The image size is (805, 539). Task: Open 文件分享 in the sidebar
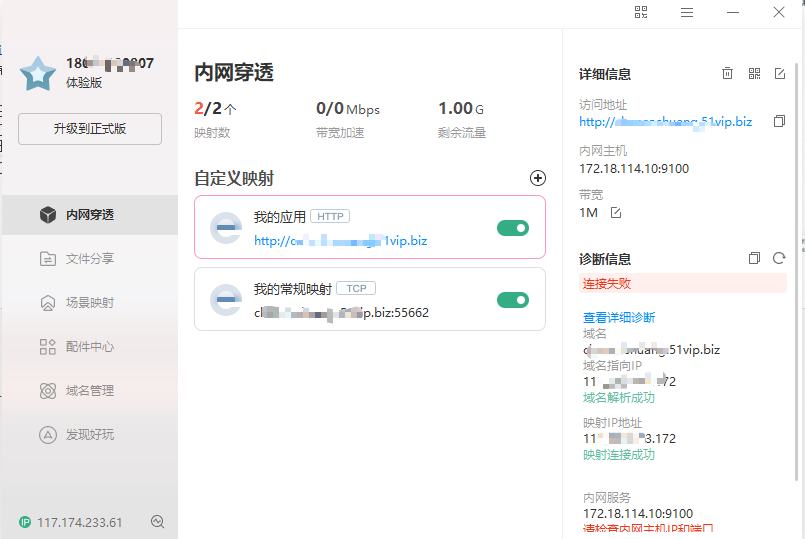tap(90, 259)
